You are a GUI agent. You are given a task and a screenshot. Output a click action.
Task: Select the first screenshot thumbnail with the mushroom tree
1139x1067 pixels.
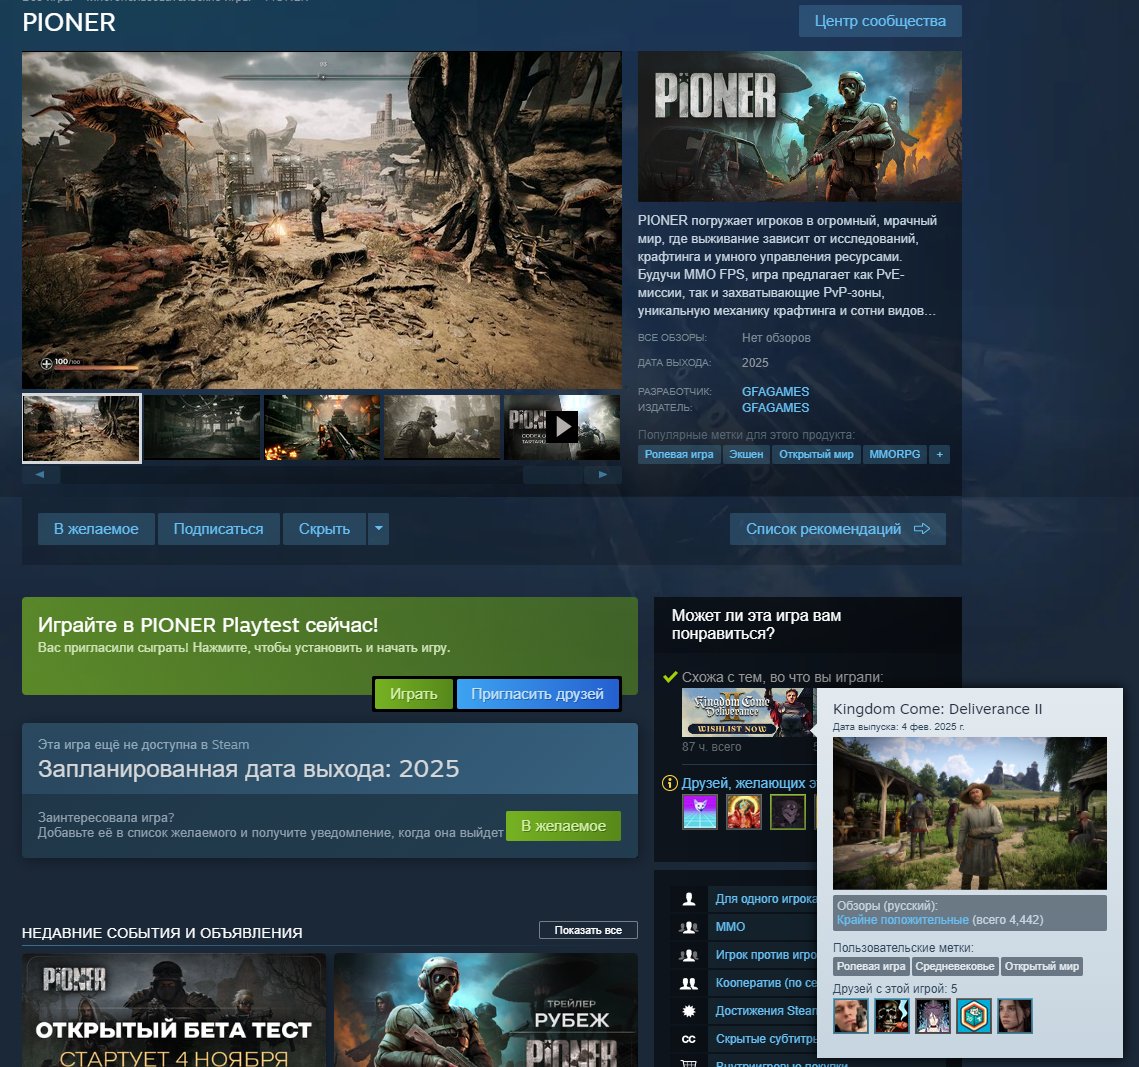click(x=81, y=428)
